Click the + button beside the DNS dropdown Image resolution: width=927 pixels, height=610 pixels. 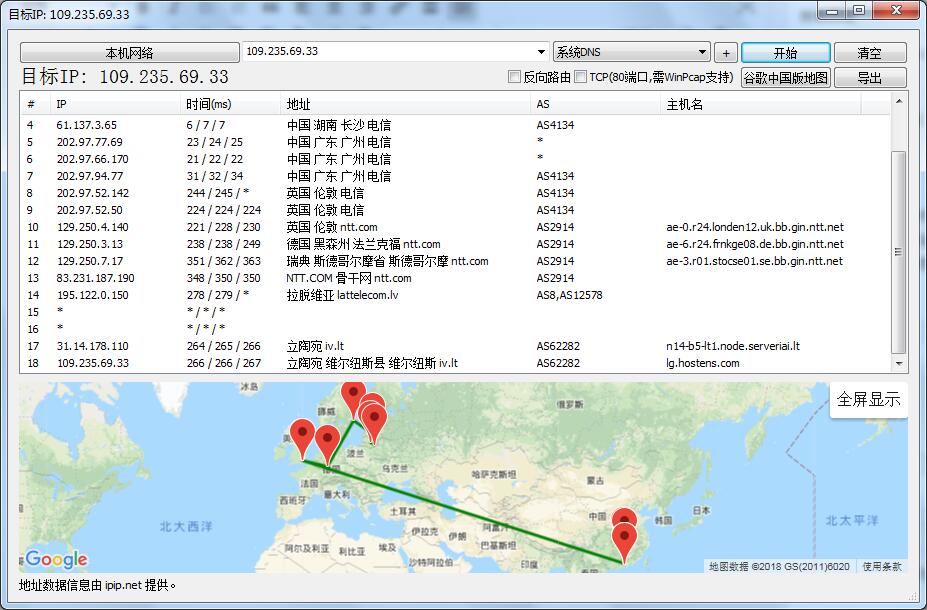725,51
